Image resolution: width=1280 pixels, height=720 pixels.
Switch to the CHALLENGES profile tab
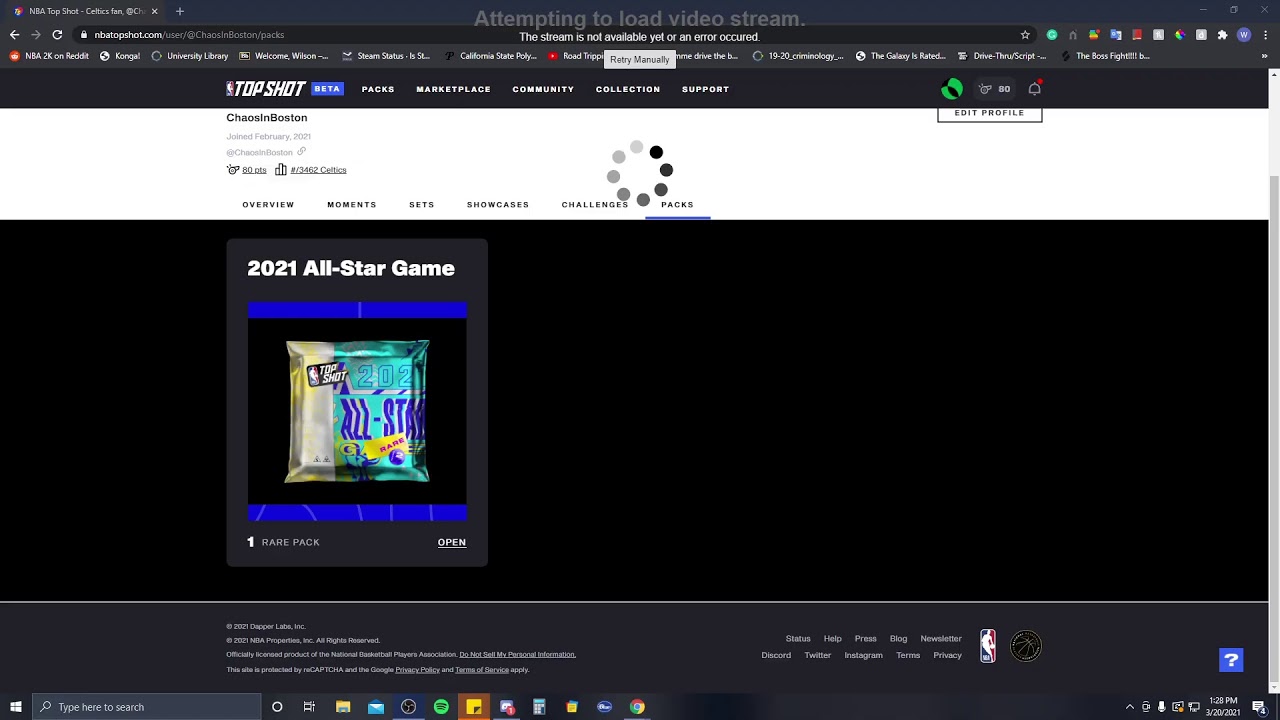595,204
